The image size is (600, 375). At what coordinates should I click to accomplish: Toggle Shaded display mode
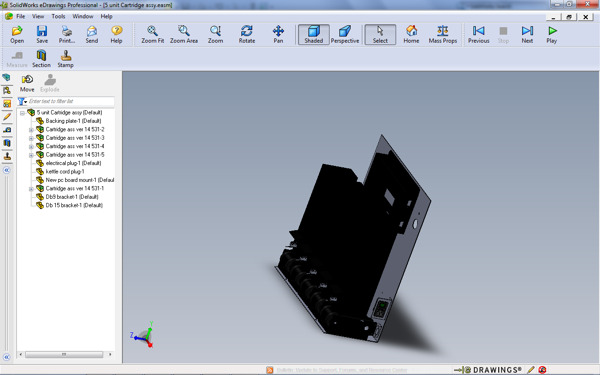pyautogui.click(x=314, y=34)
